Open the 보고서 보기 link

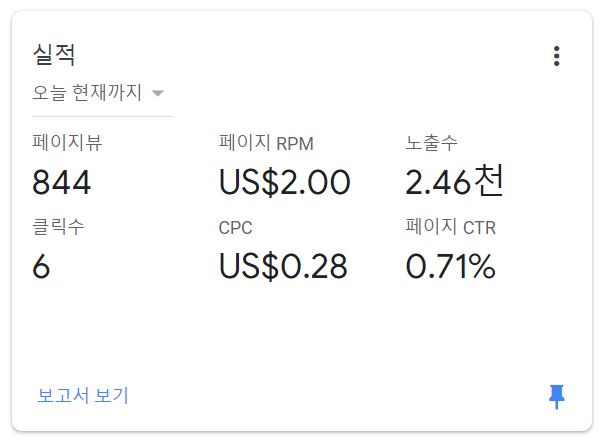(x=82, y=395)
